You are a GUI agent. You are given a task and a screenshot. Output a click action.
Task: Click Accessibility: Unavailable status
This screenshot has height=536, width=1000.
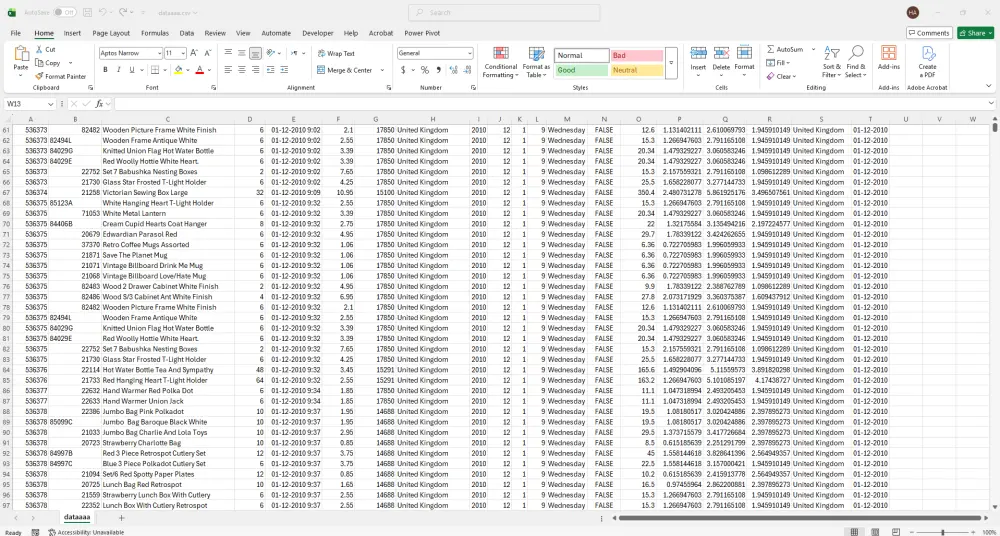86,532
